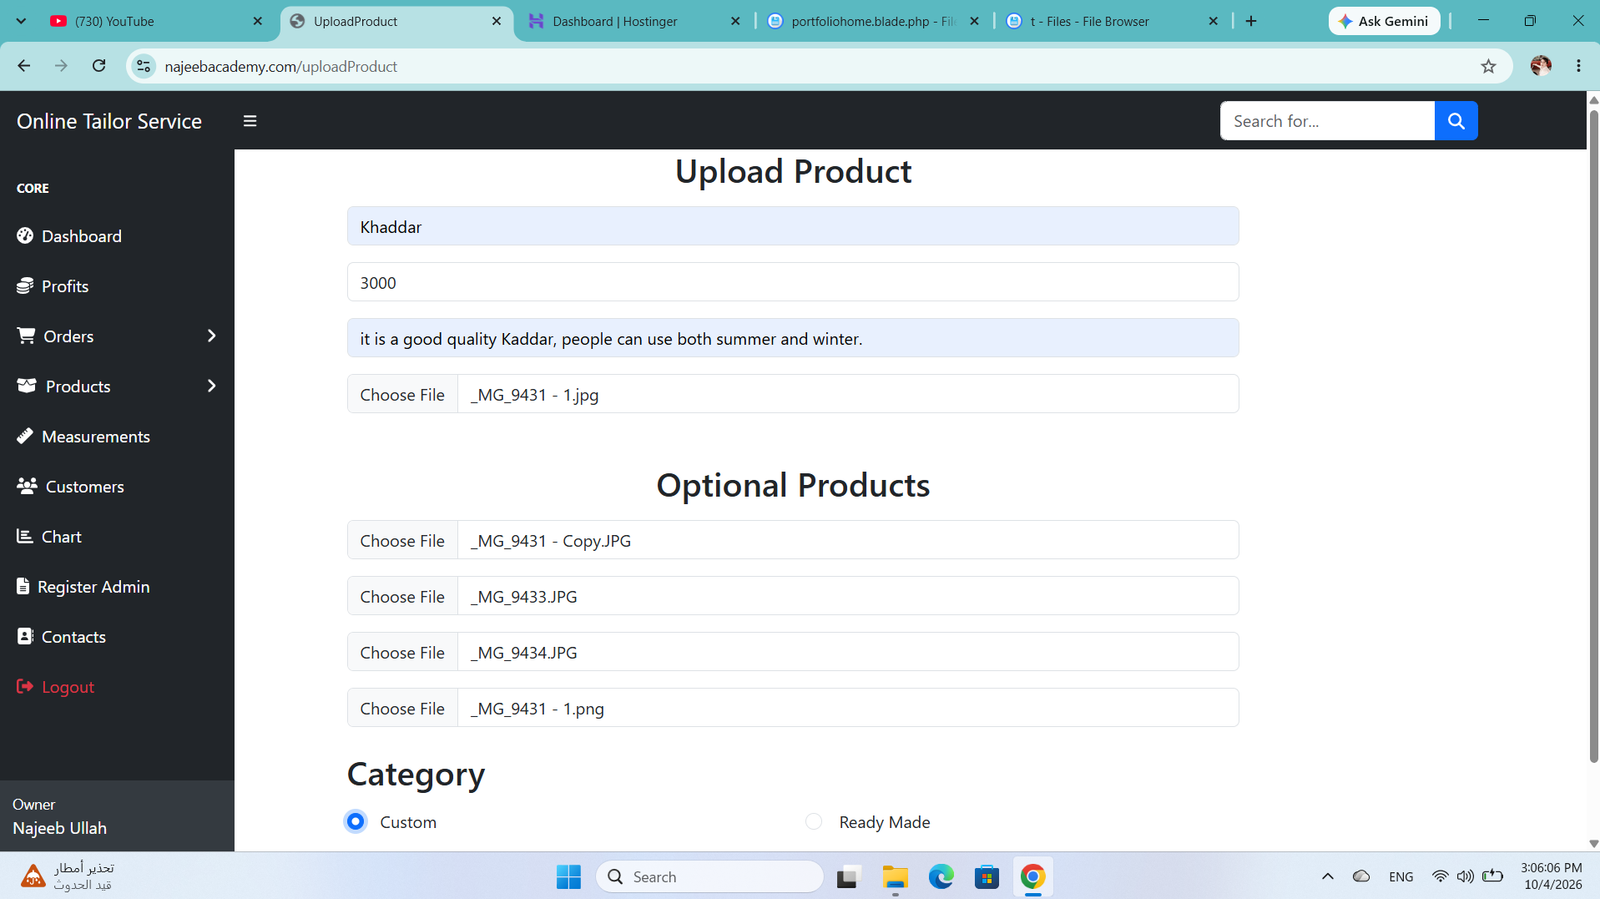
Task: Expand the Orders submenu chevron
Action: coord(212,336)
